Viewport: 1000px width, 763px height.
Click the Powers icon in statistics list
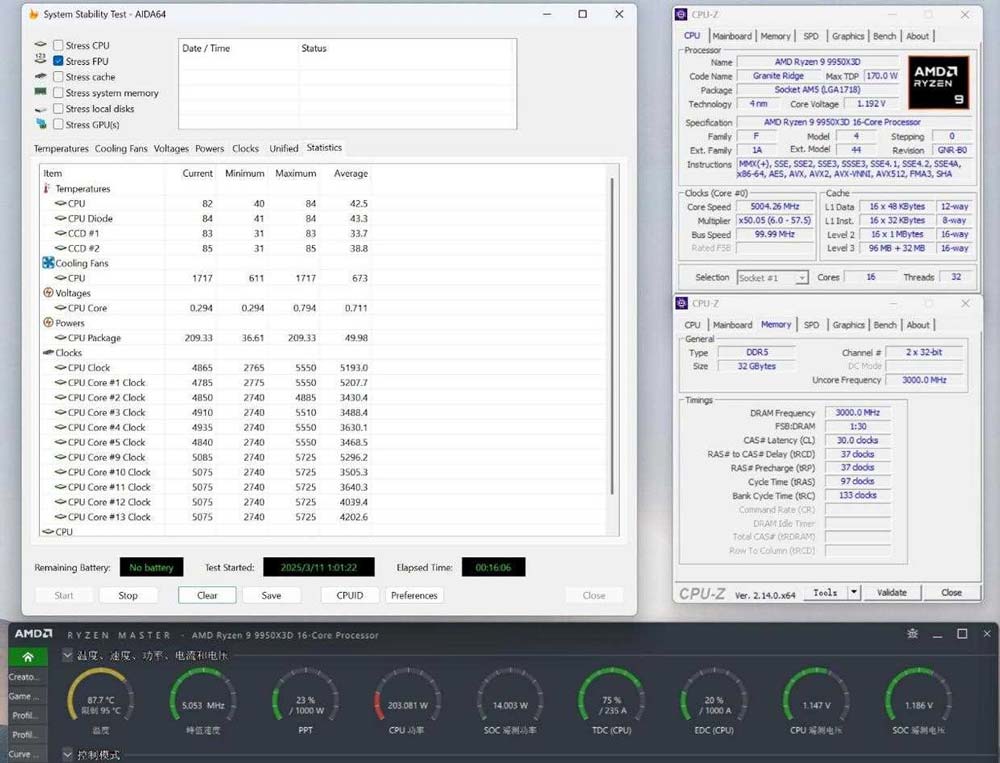click(x=48, y=323)
